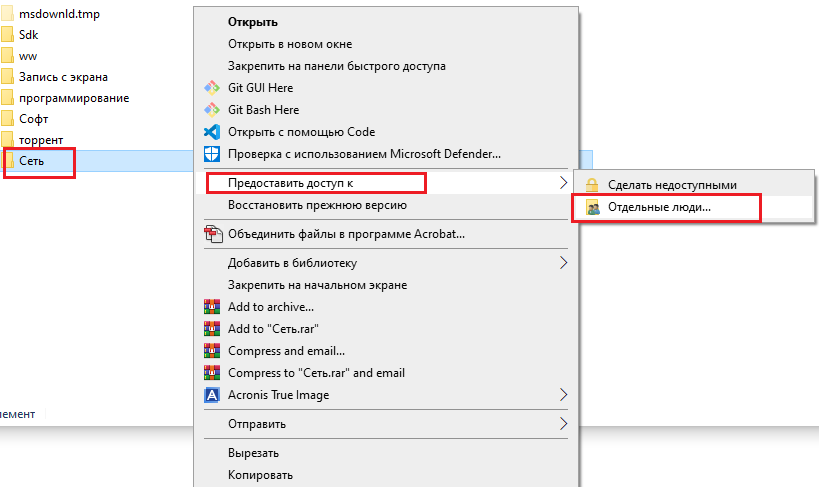
Task: Click the Acronis True Image icon
Action: (x=212, y=395)
